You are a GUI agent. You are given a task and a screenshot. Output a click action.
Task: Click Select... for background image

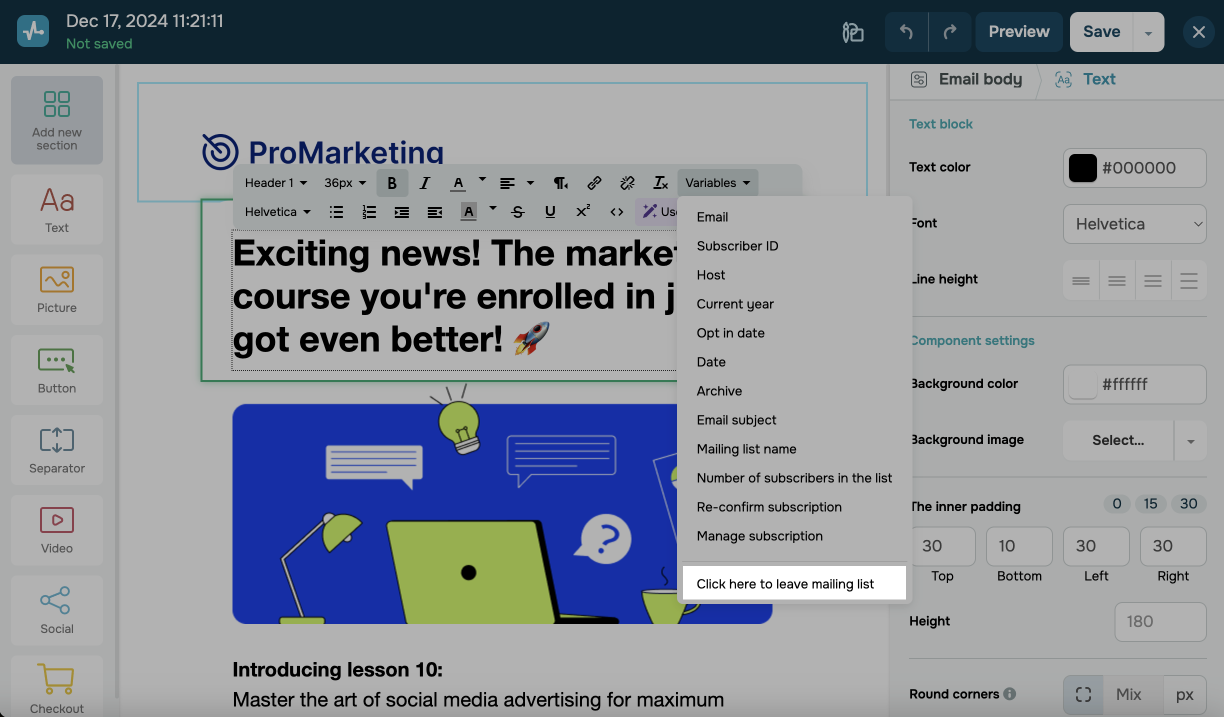[1118, 440]
